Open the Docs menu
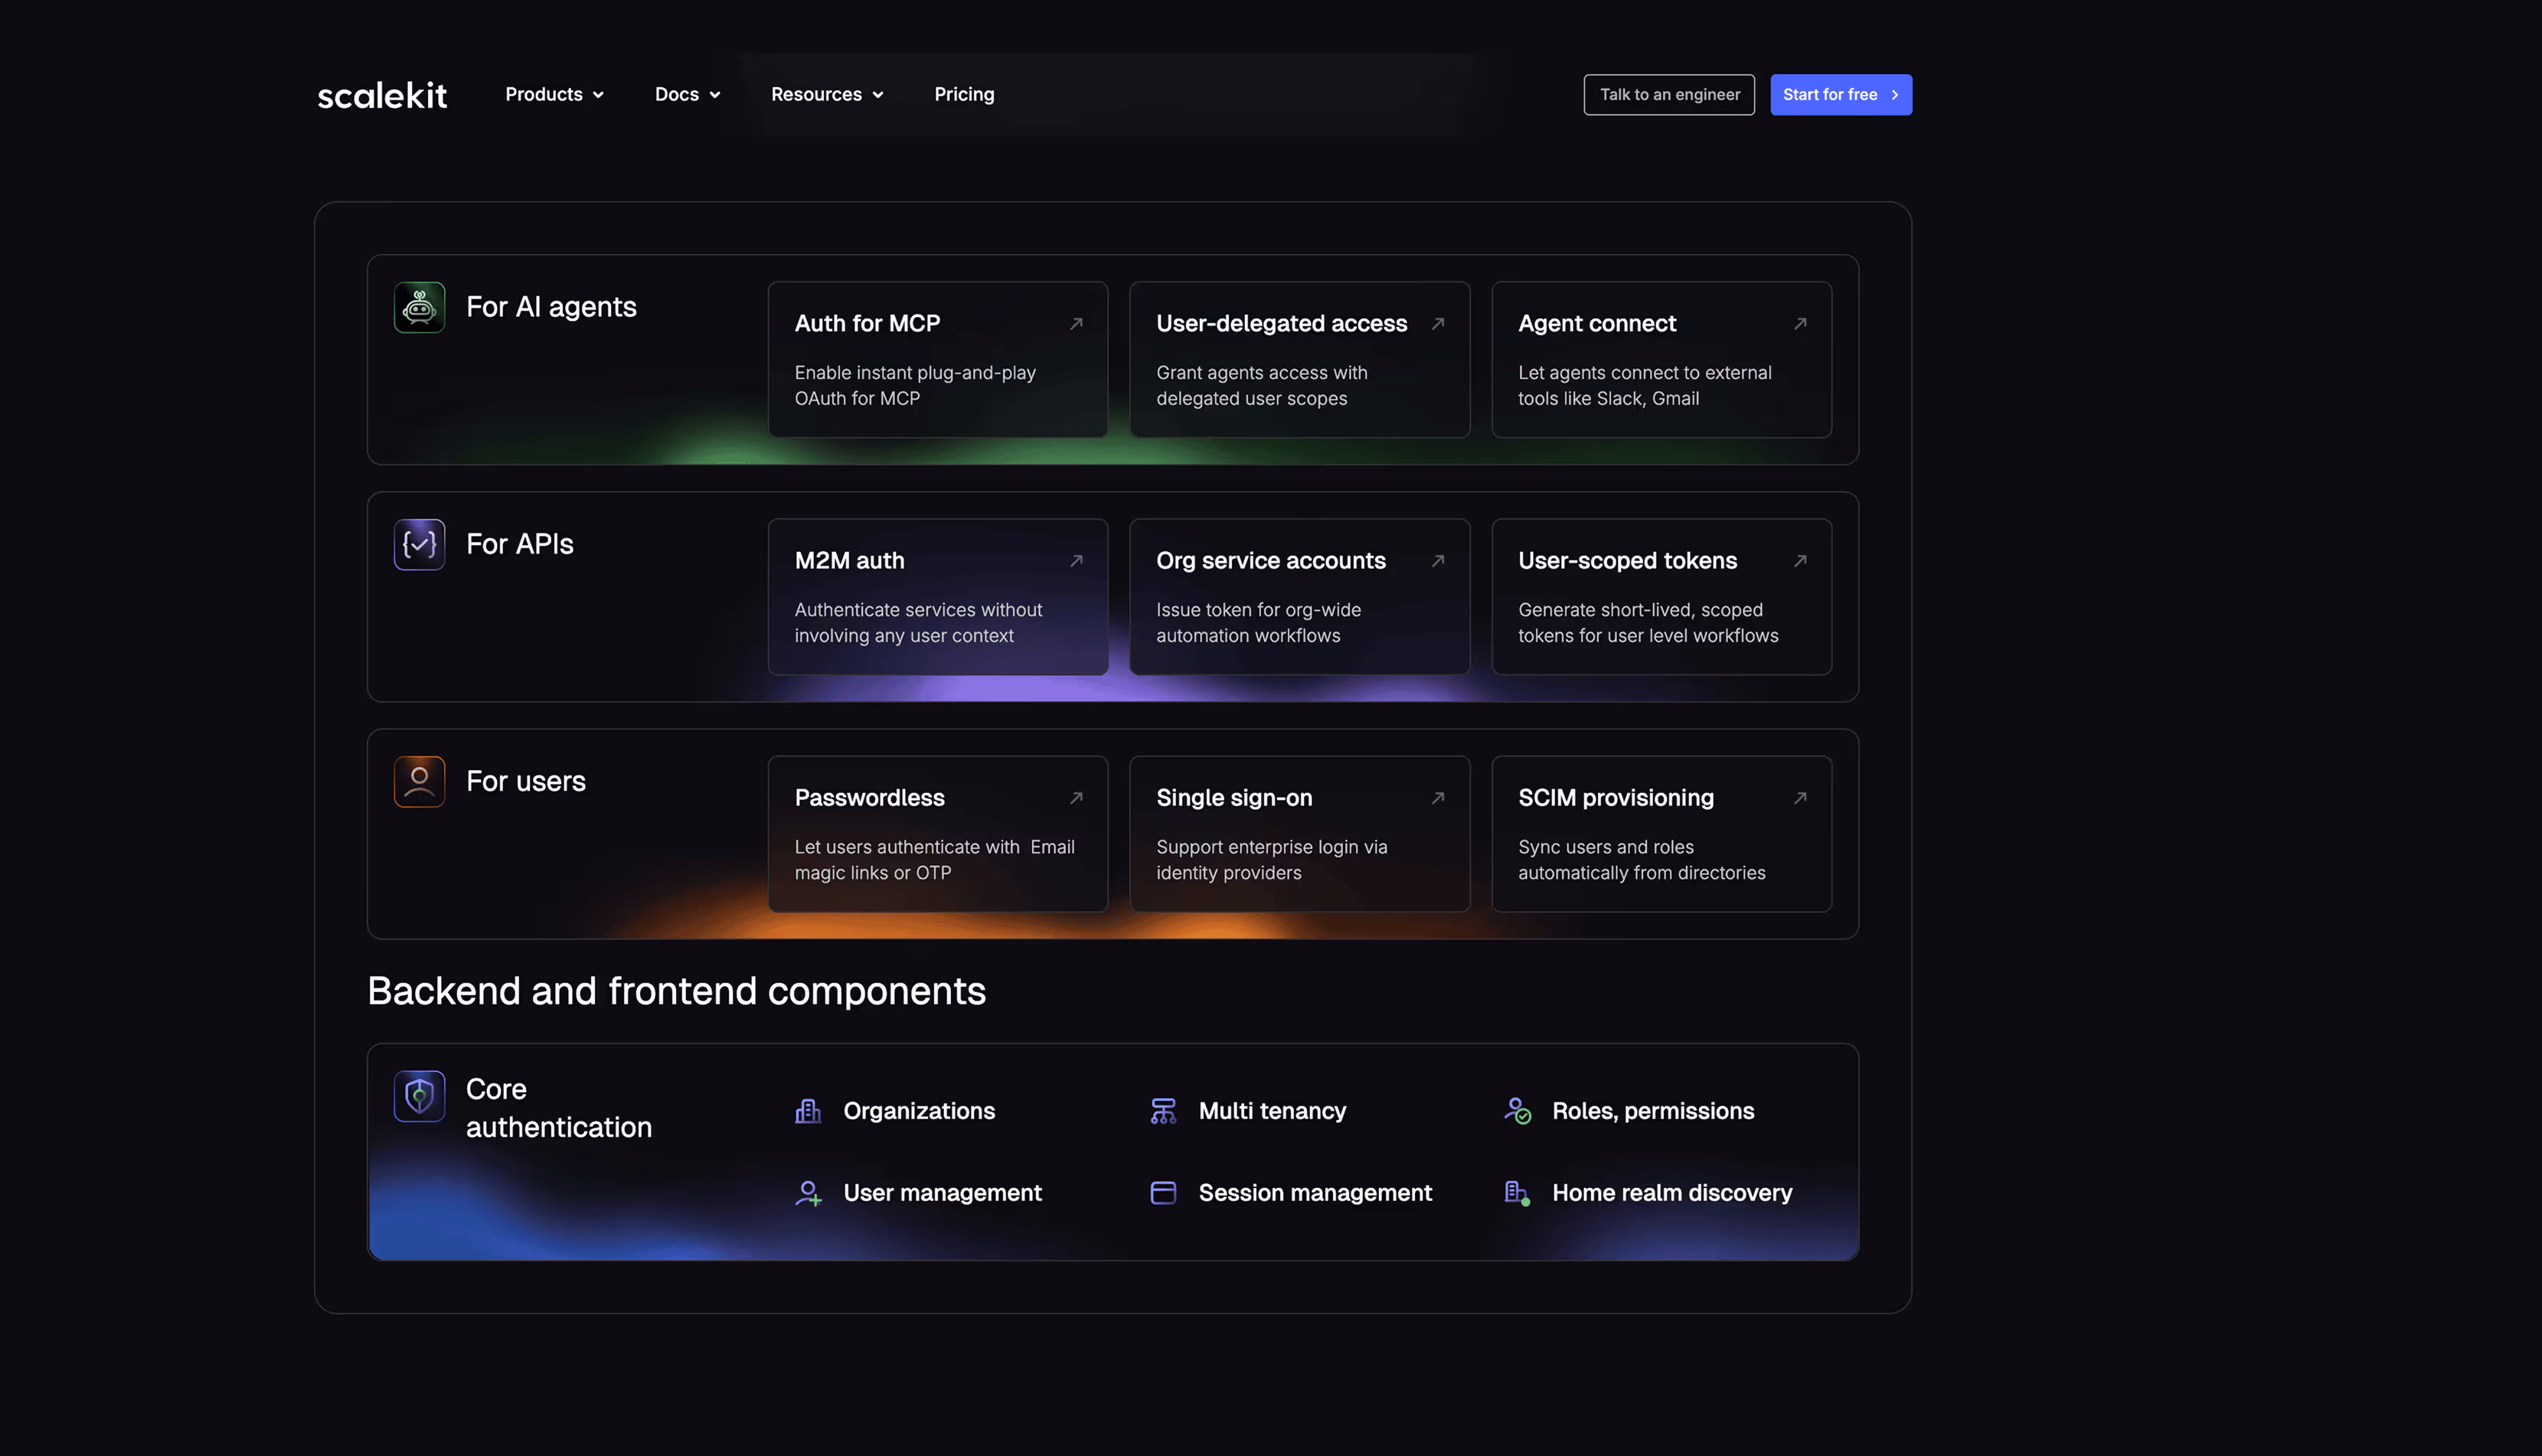The width and height of the screenshot is (2542, 1456). click(688, 94)
